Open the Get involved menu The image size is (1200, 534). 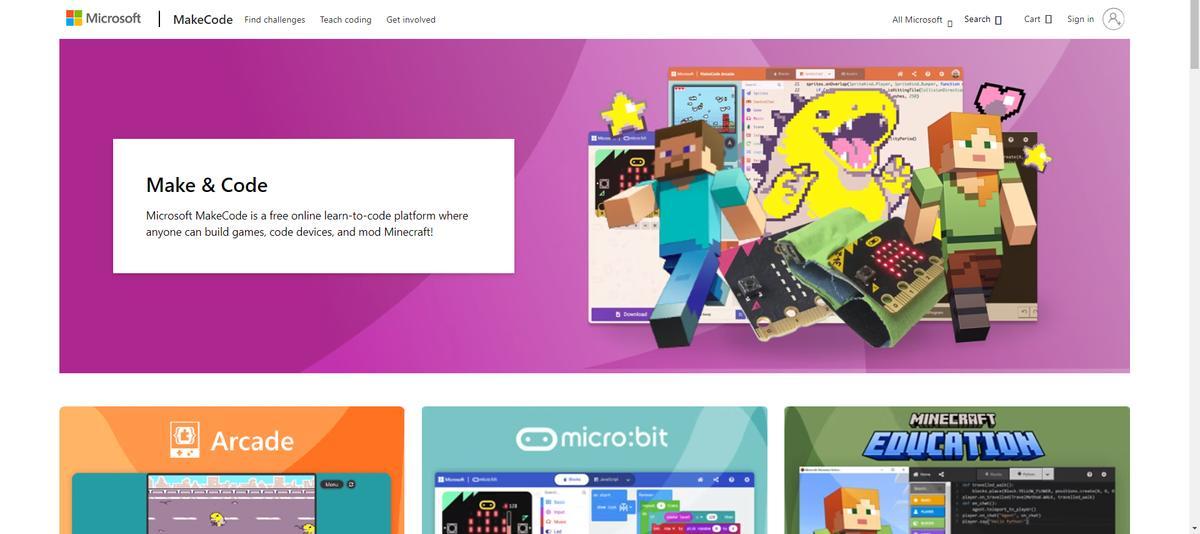click(411, 20)
